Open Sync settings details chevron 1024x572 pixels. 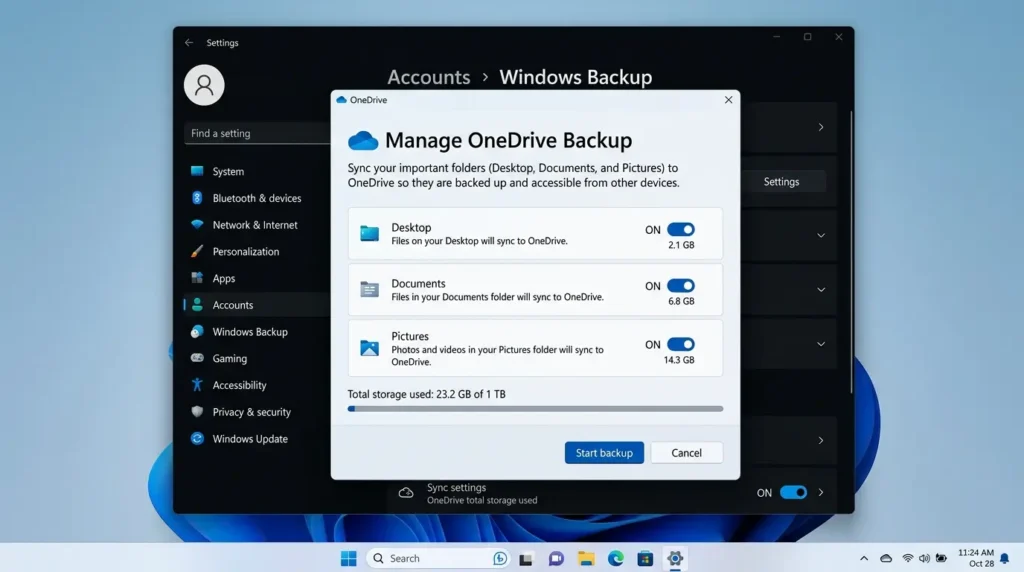coord(821,492)
